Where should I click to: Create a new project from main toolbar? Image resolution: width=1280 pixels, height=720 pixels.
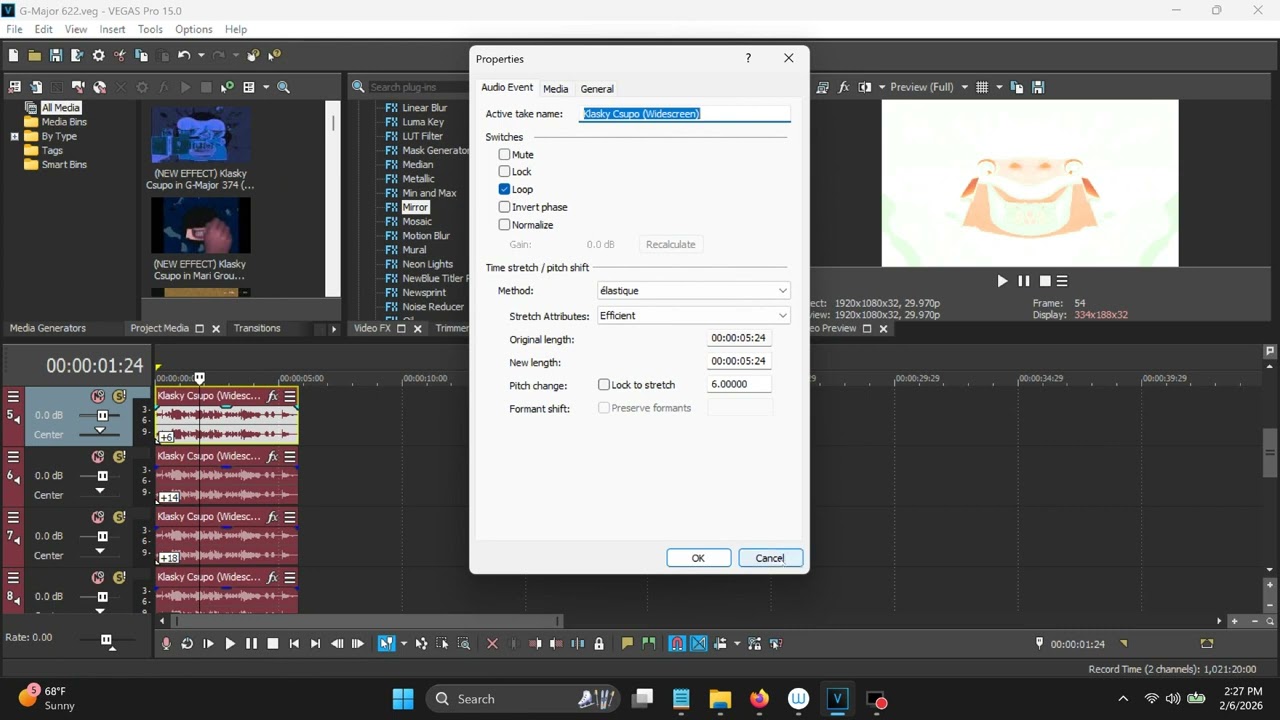point(13,56)
